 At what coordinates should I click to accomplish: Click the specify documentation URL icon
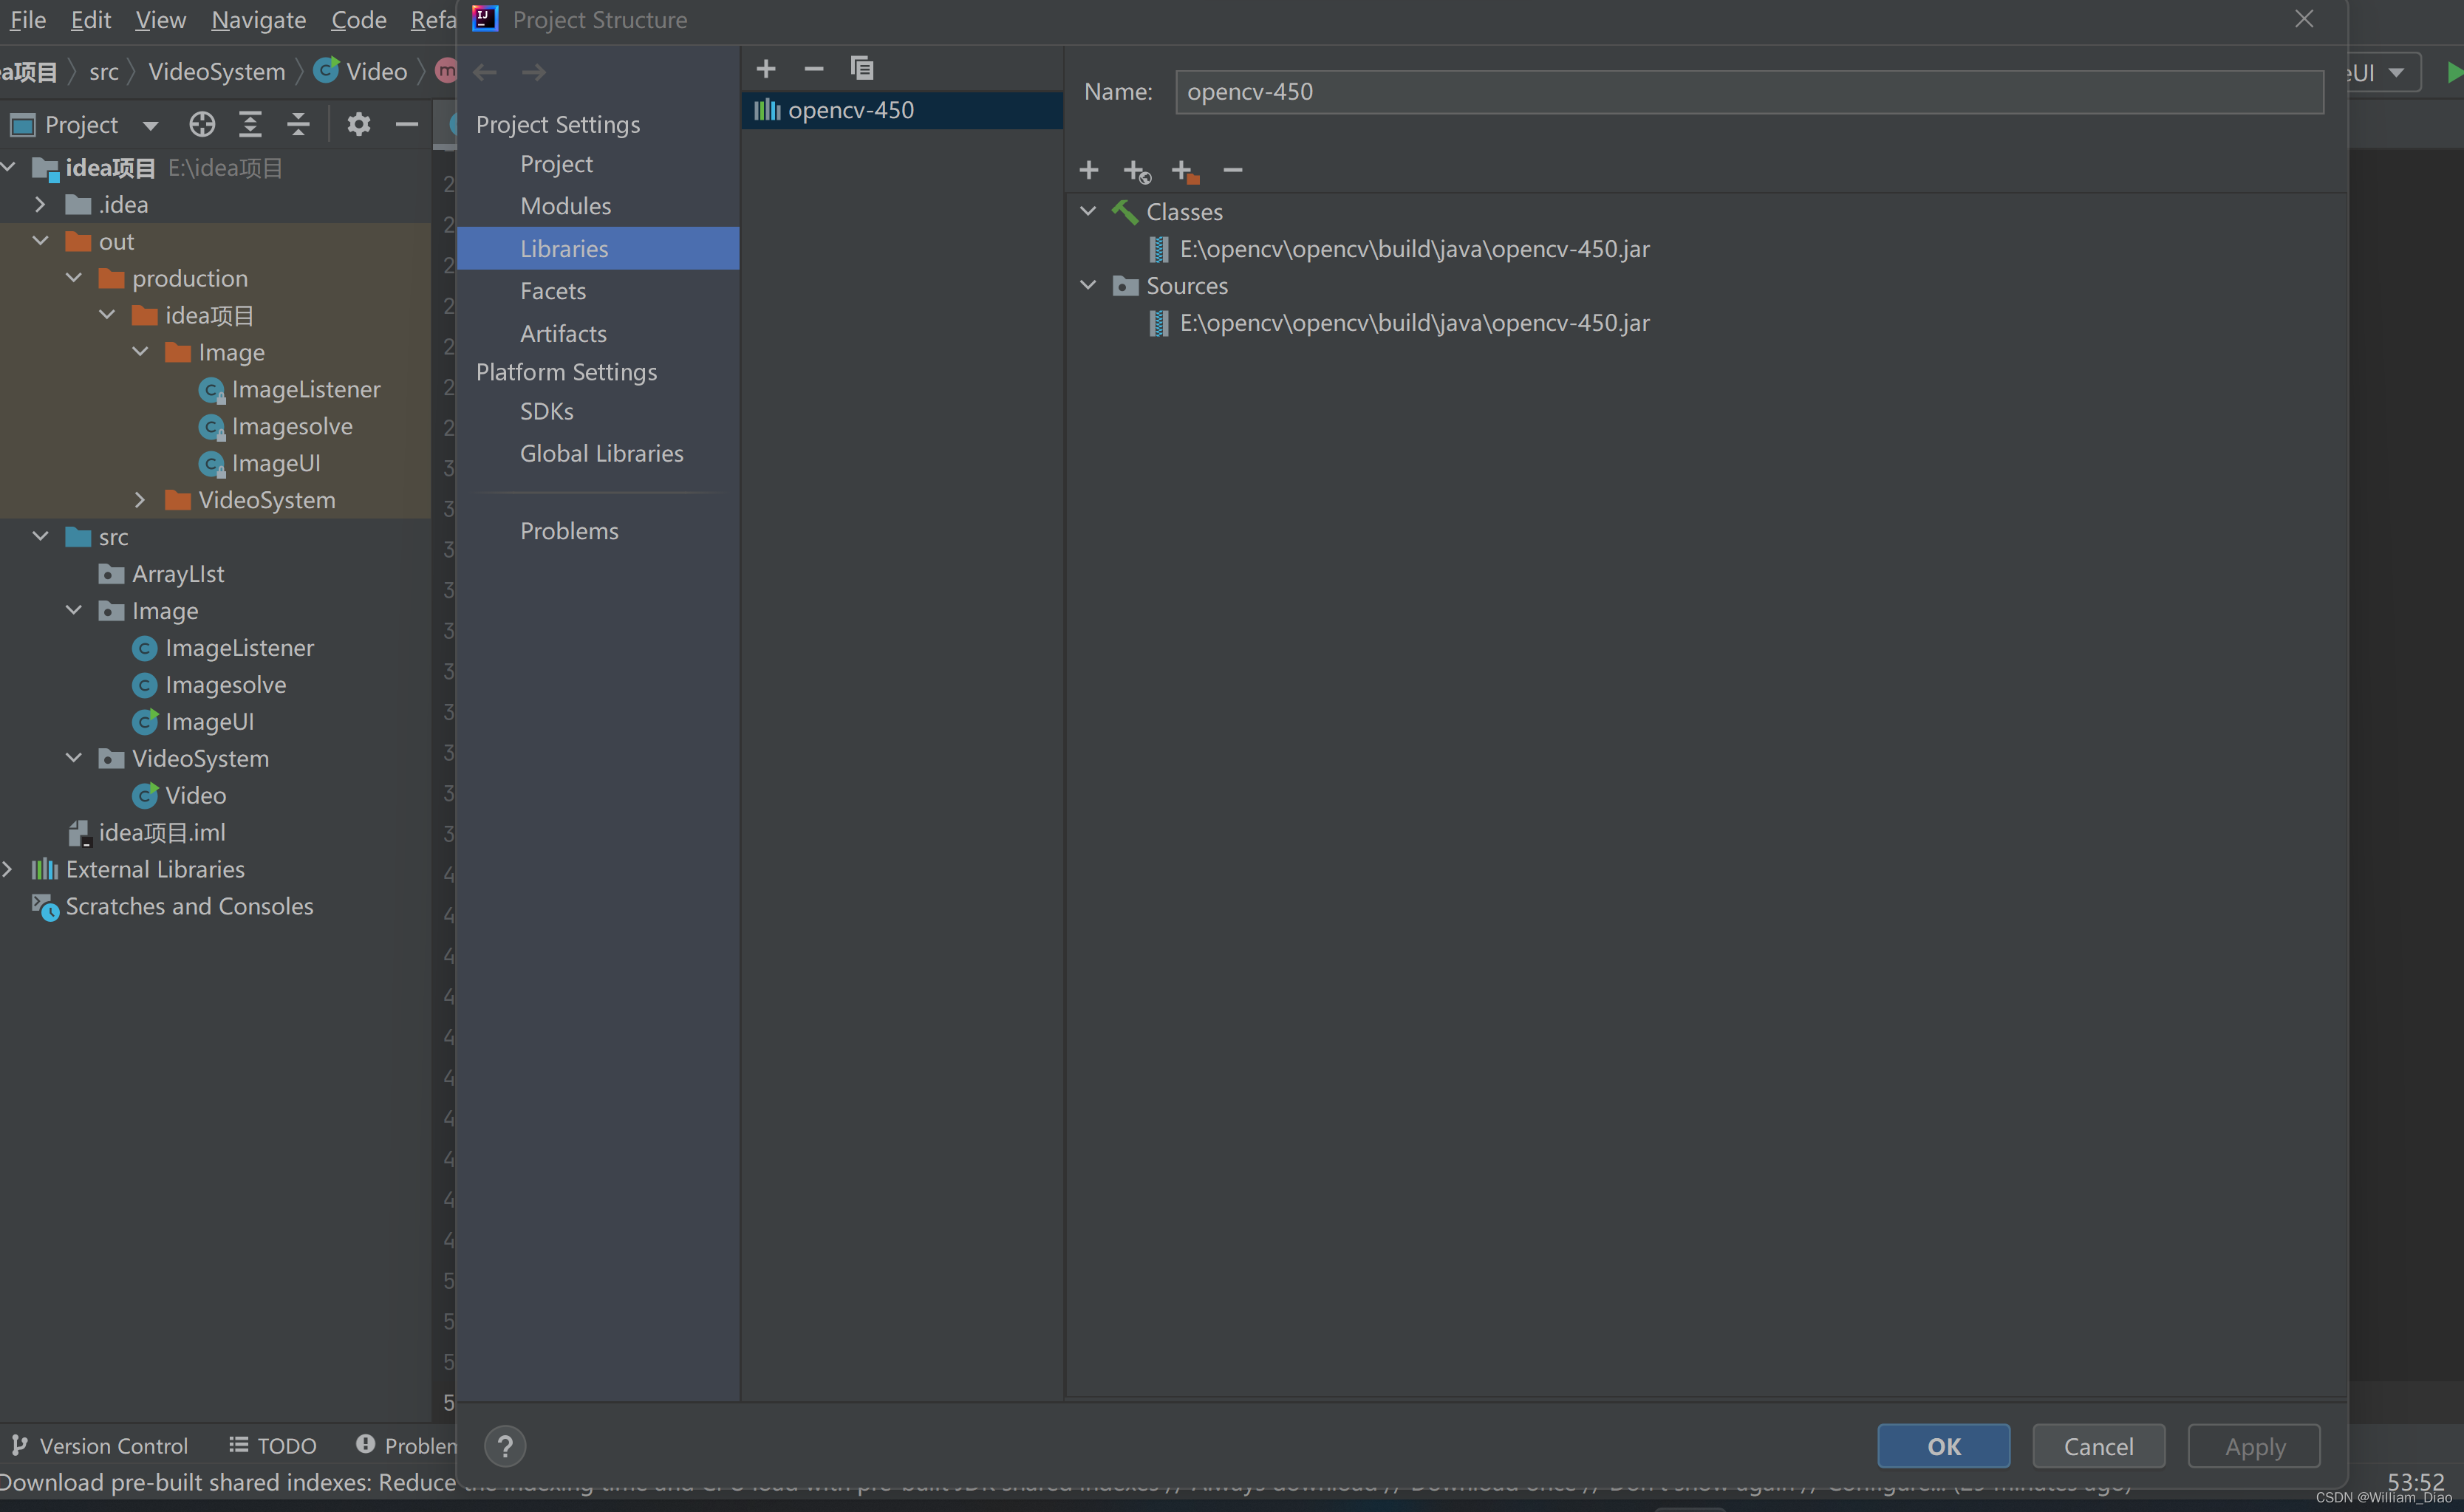click(1136, 171)
